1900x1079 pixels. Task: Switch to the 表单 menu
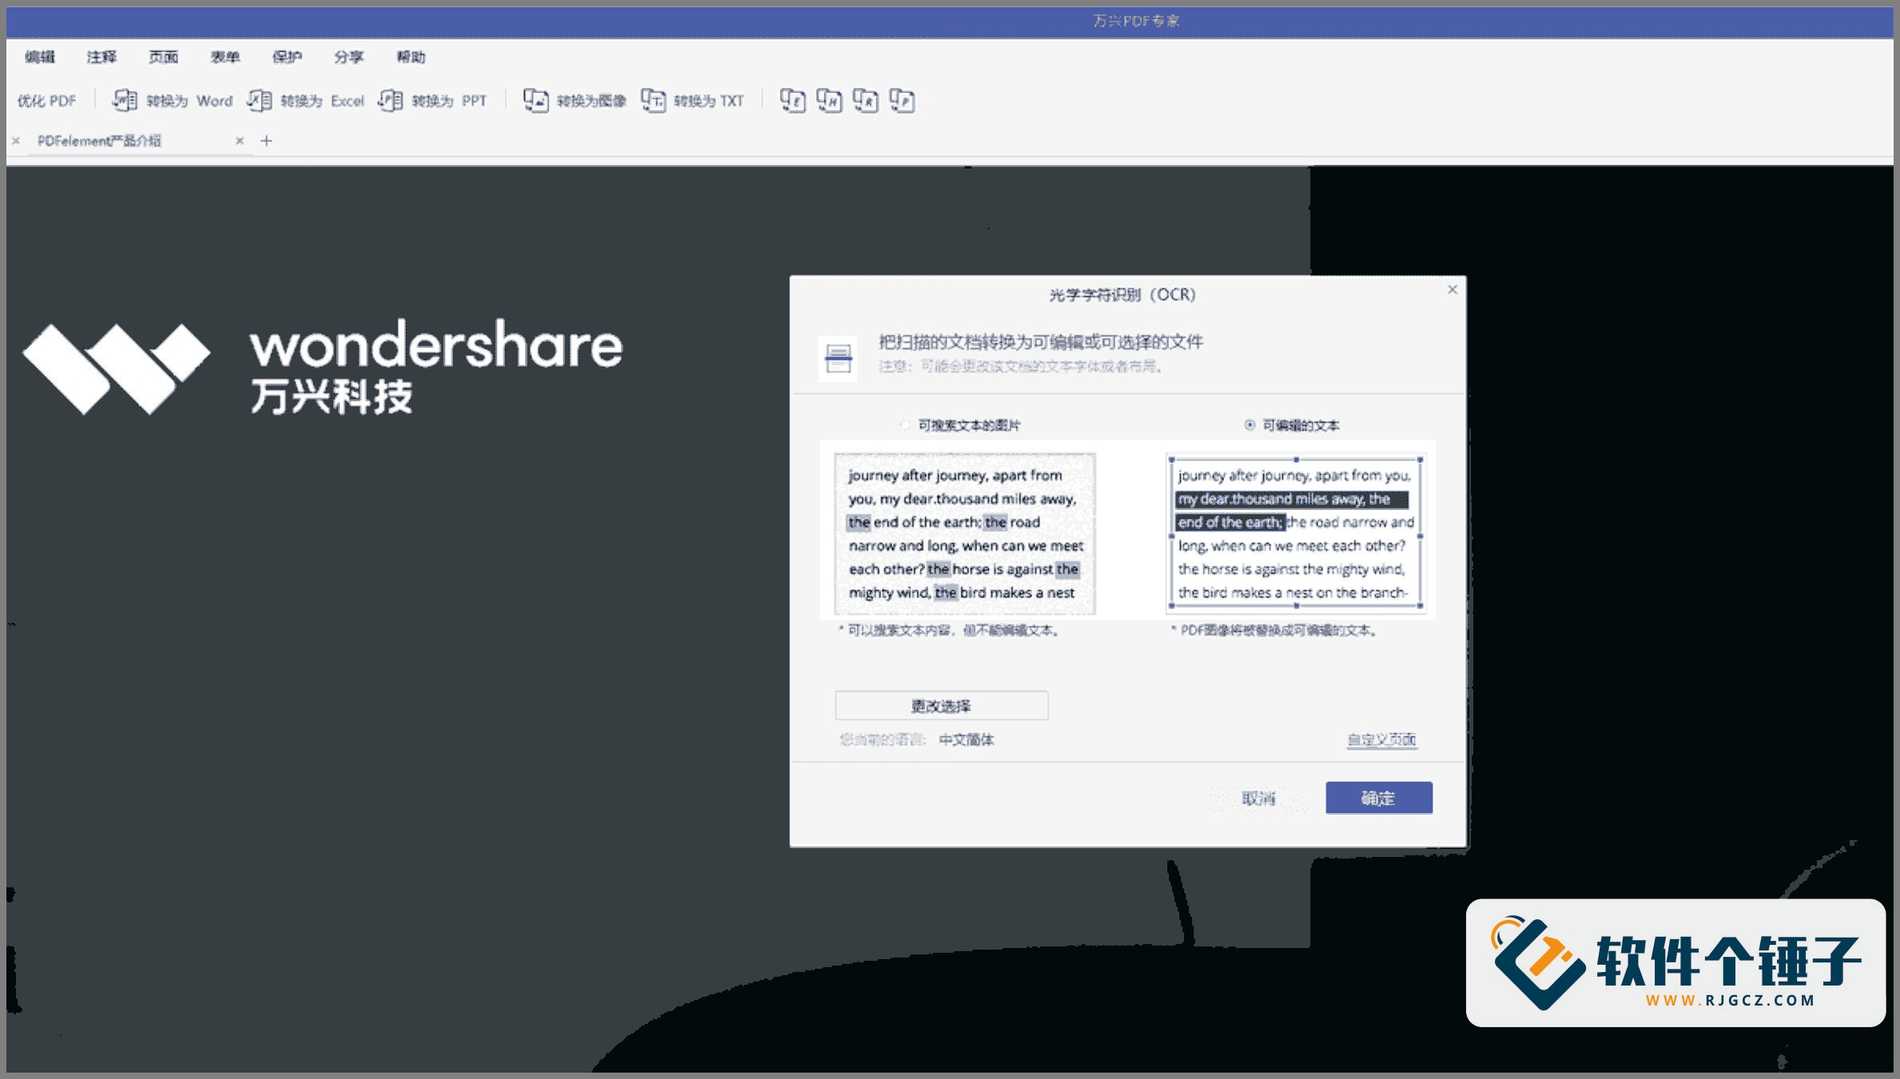click(x=226, y=57)
